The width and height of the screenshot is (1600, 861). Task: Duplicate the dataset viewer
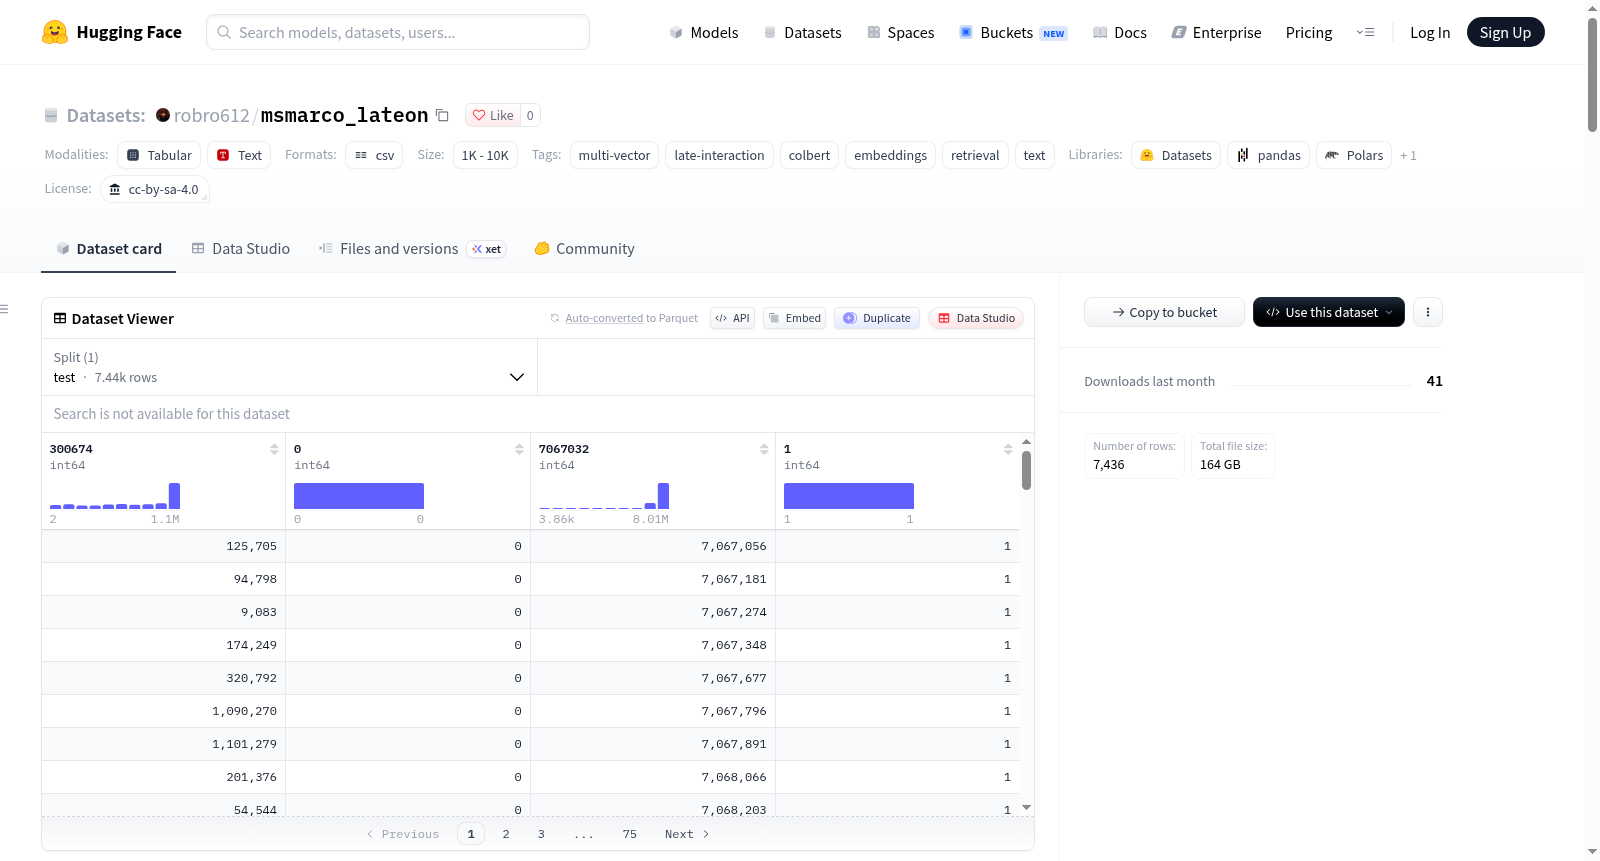tap(877, 318)
